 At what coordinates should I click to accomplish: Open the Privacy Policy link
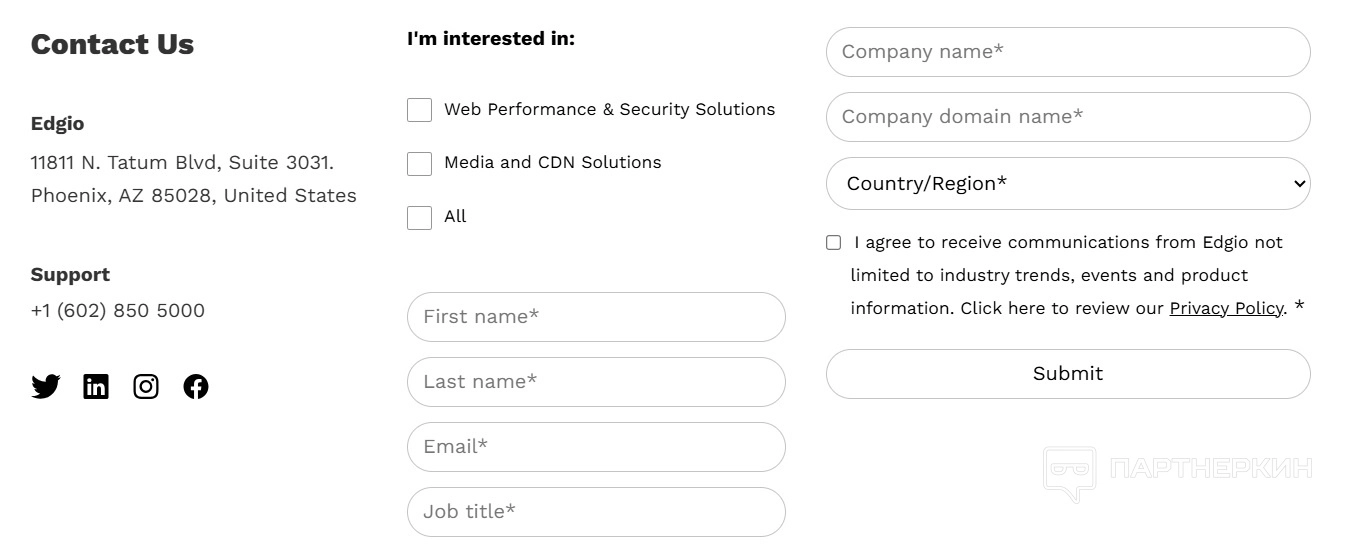[1226, 308]
